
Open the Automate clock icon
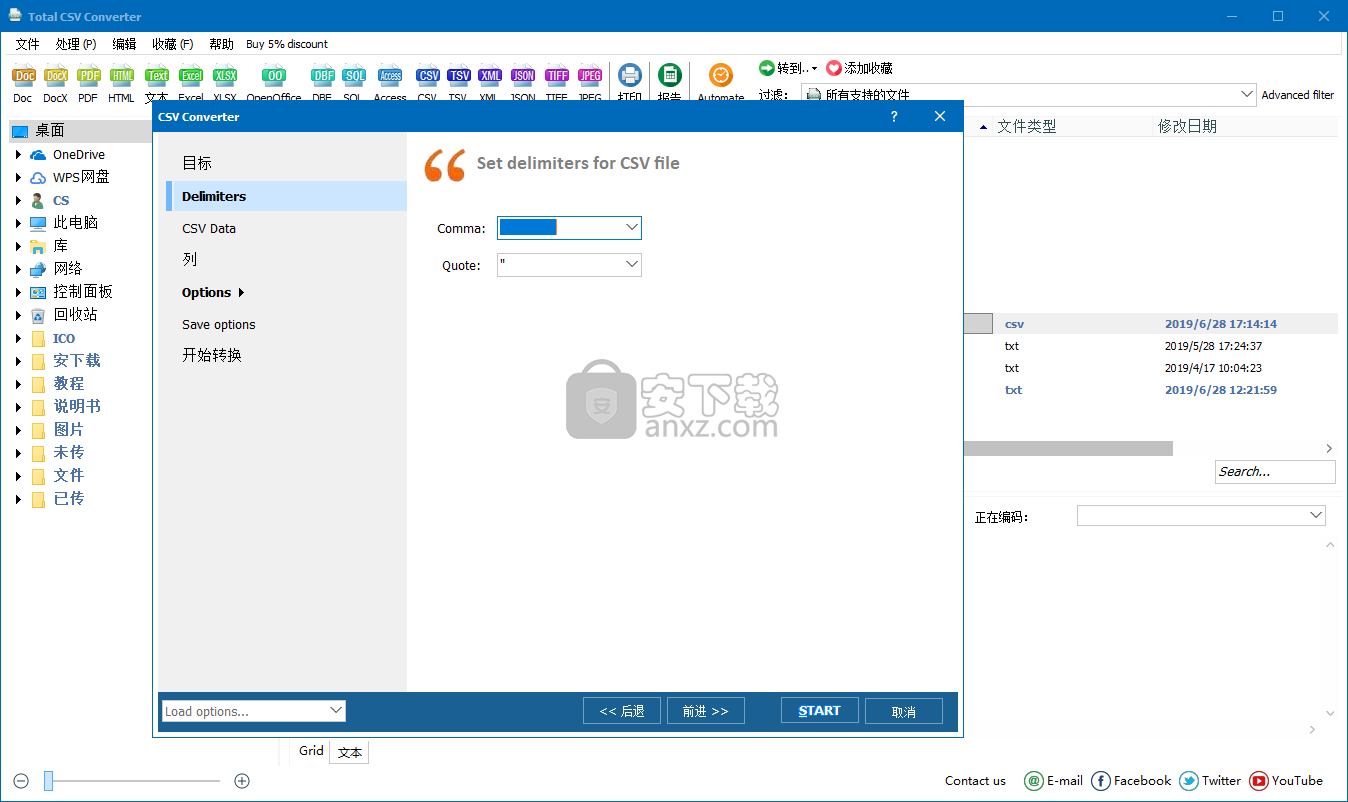[x=721, y=75]
